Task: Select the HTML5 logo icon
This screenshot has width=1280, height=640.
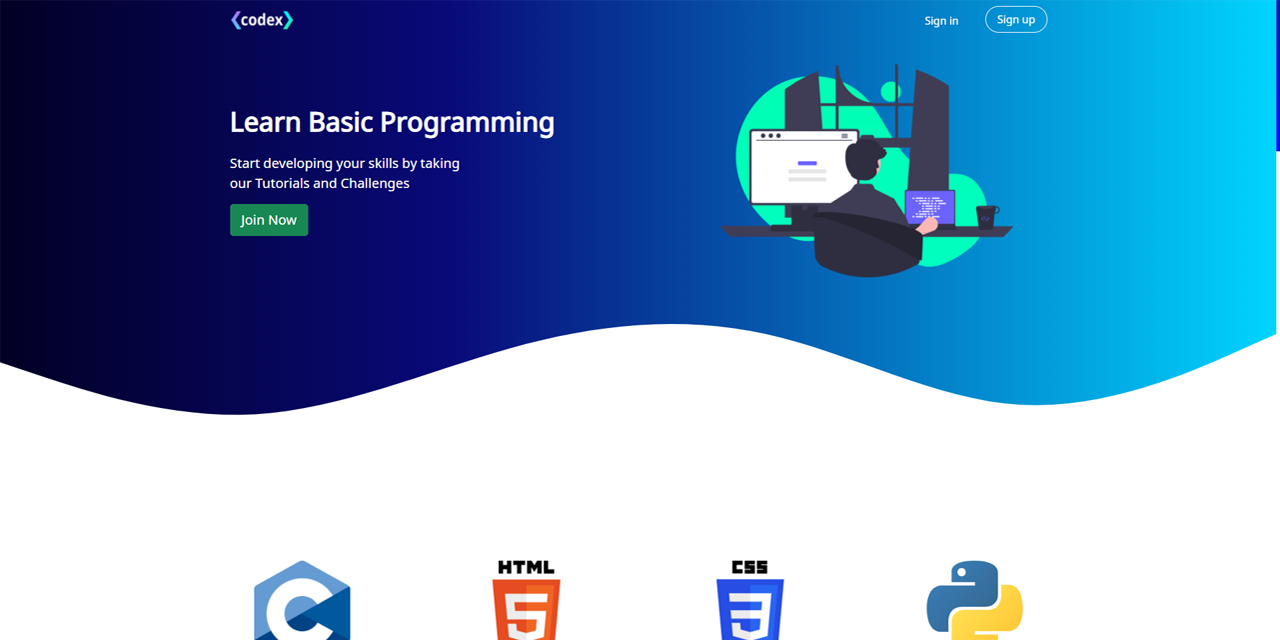Action: [x=526, y=600]
